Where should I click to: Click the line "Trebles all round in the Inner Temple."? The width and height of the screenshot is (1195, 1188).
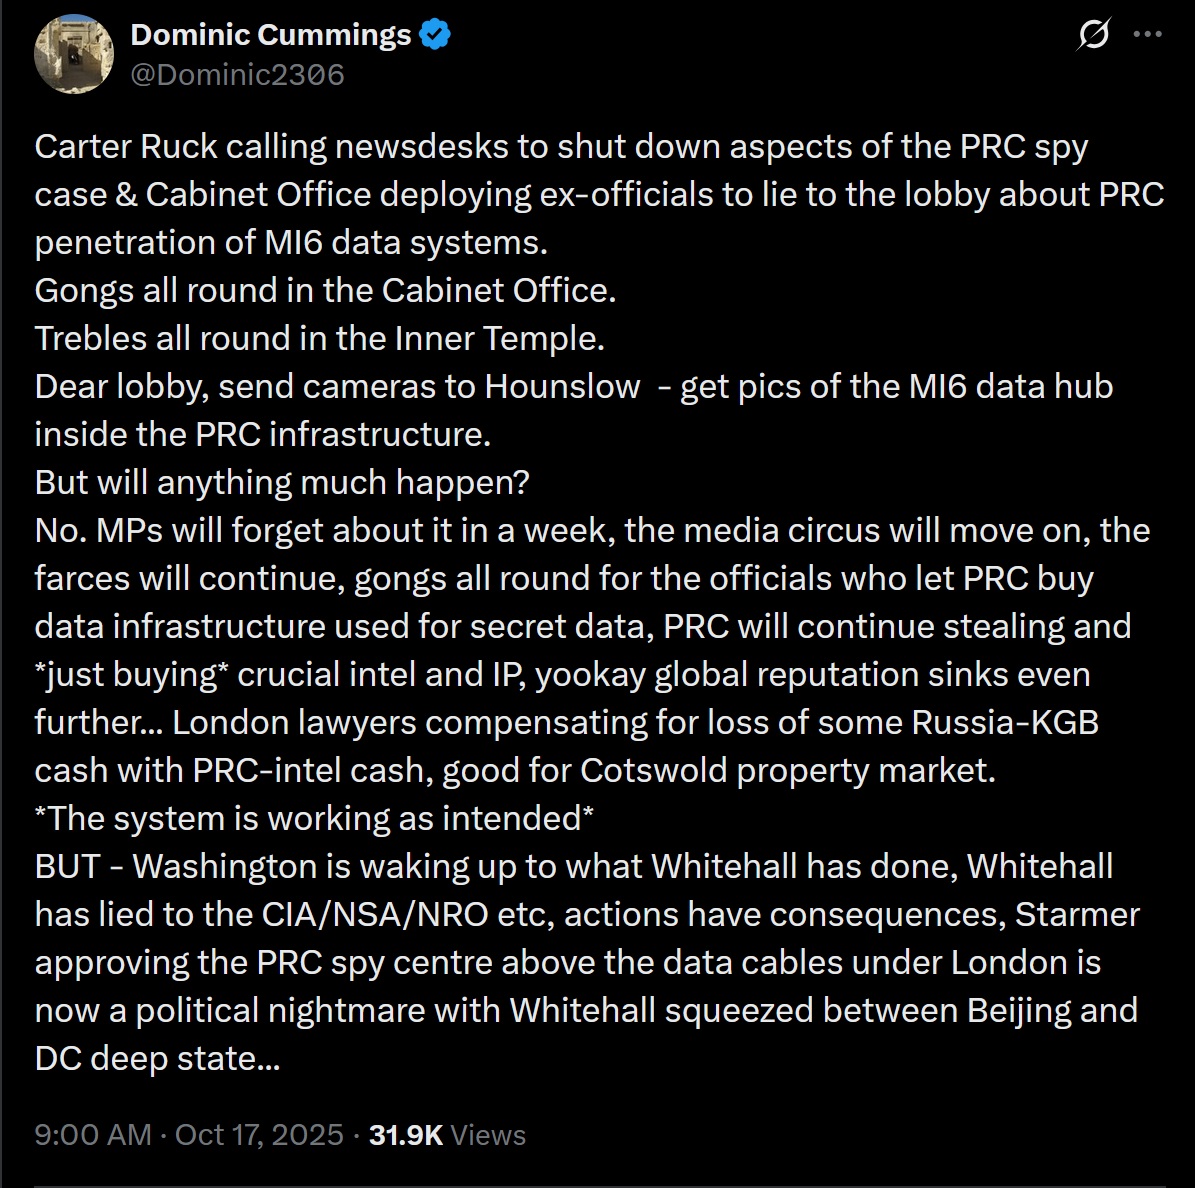tap(319, 339)
